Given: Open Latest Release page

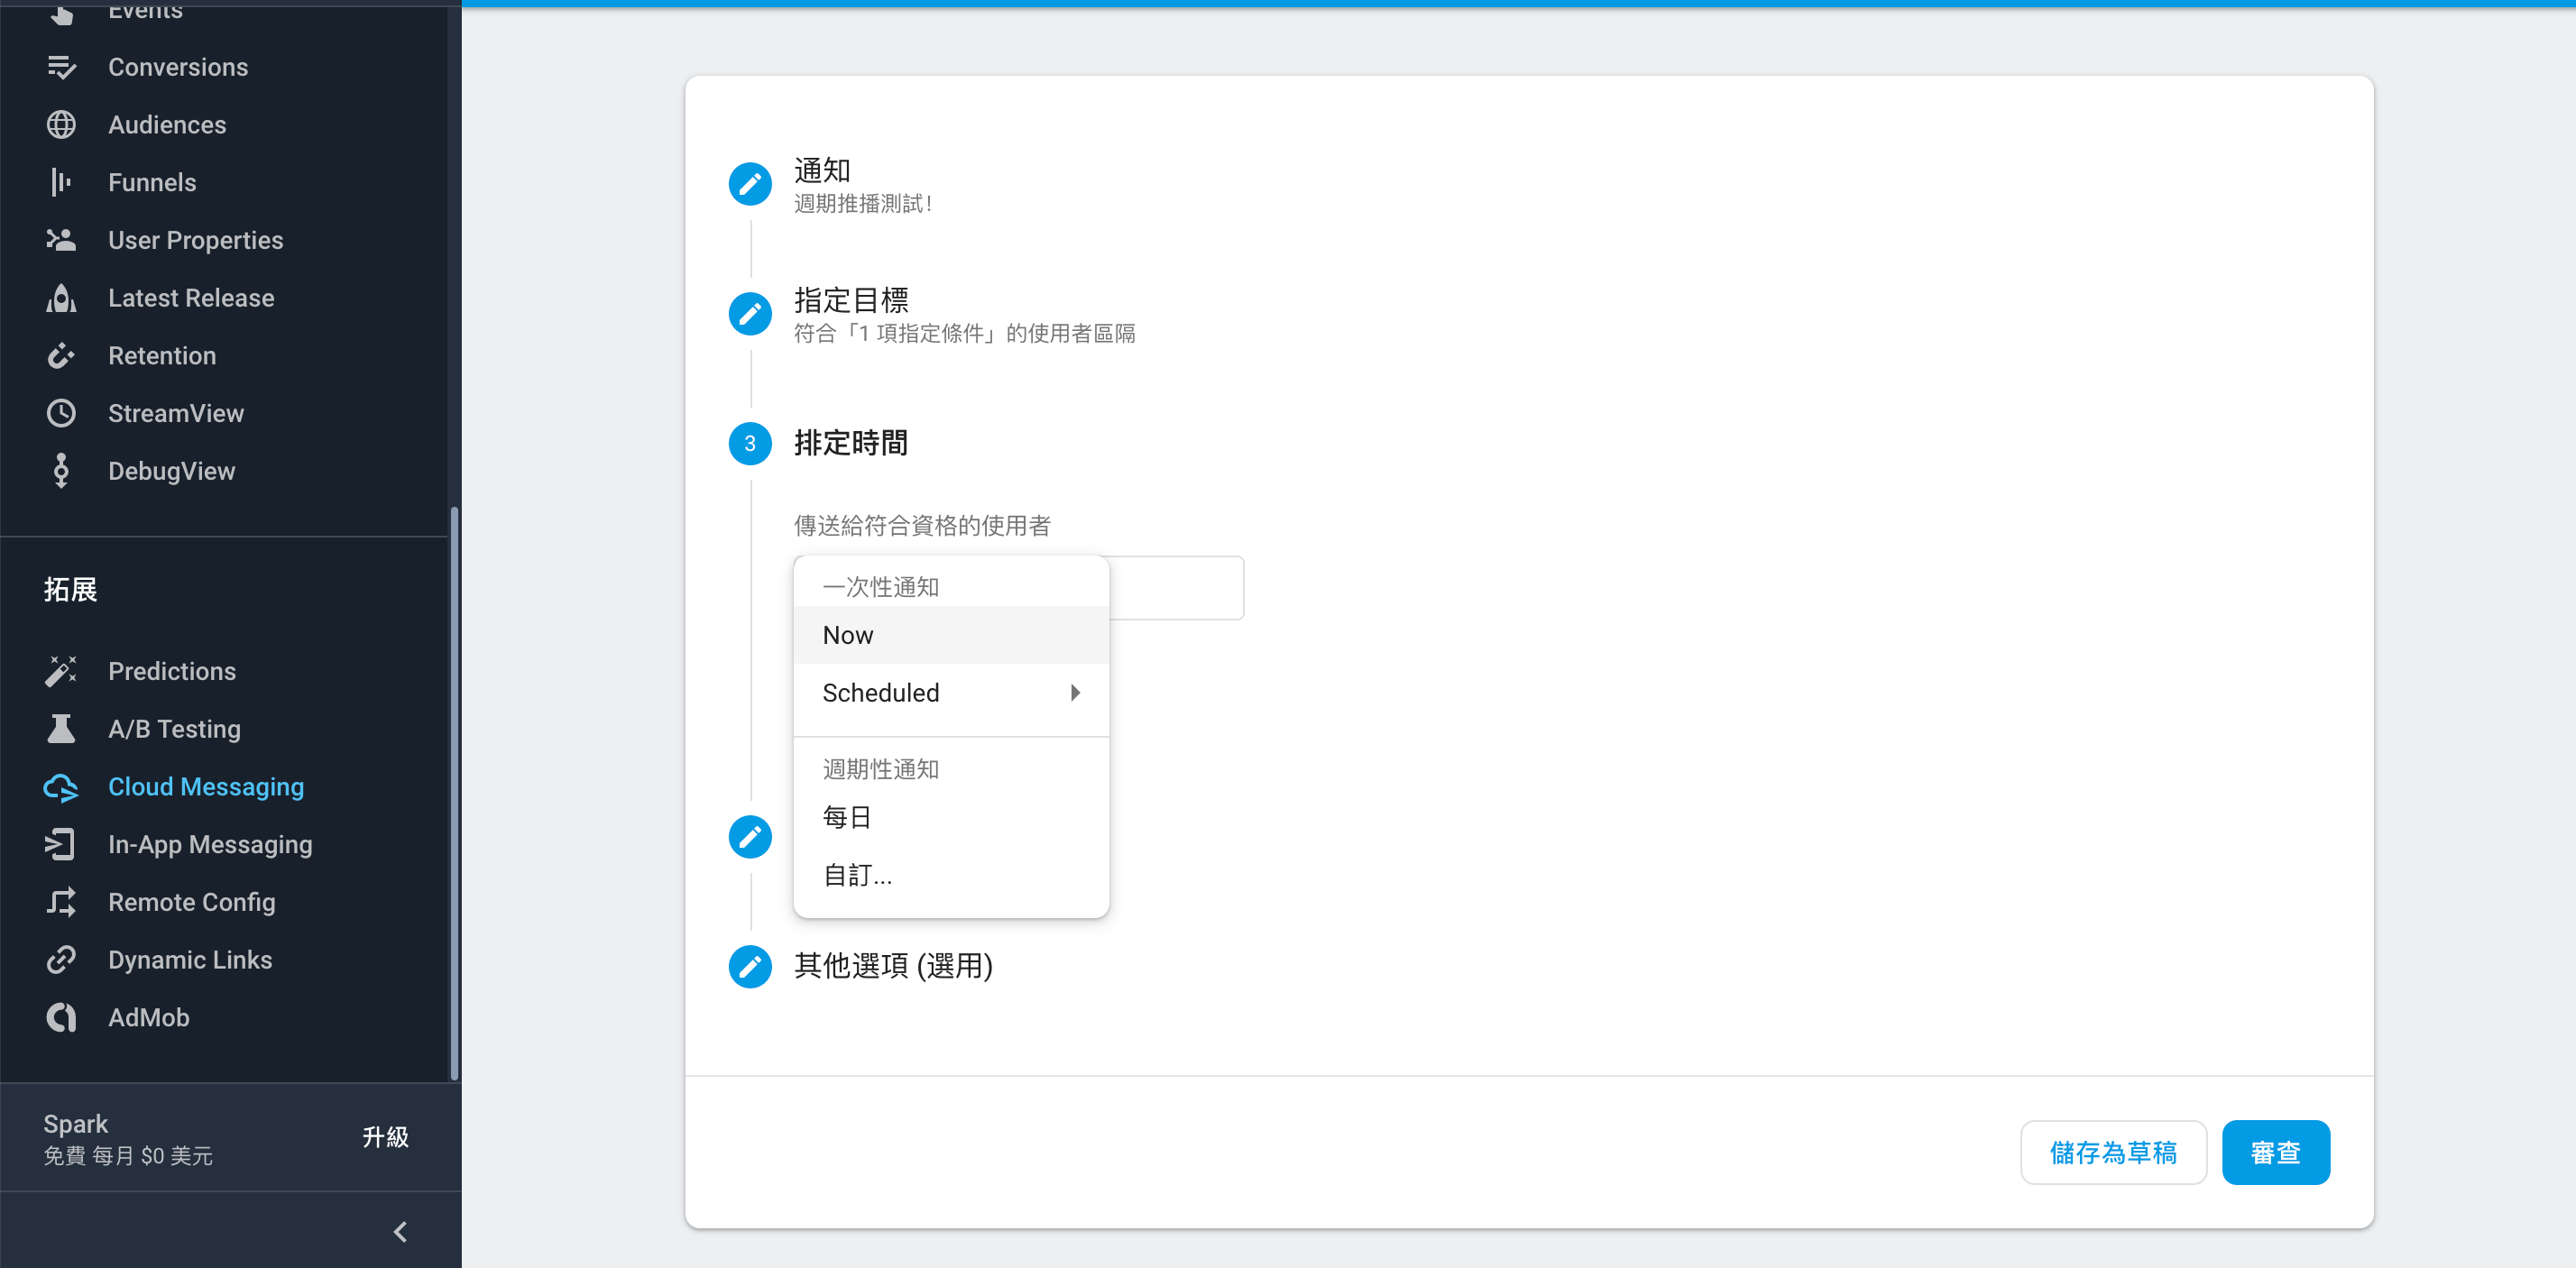Looking at the screenshot, I should point(191,298).
